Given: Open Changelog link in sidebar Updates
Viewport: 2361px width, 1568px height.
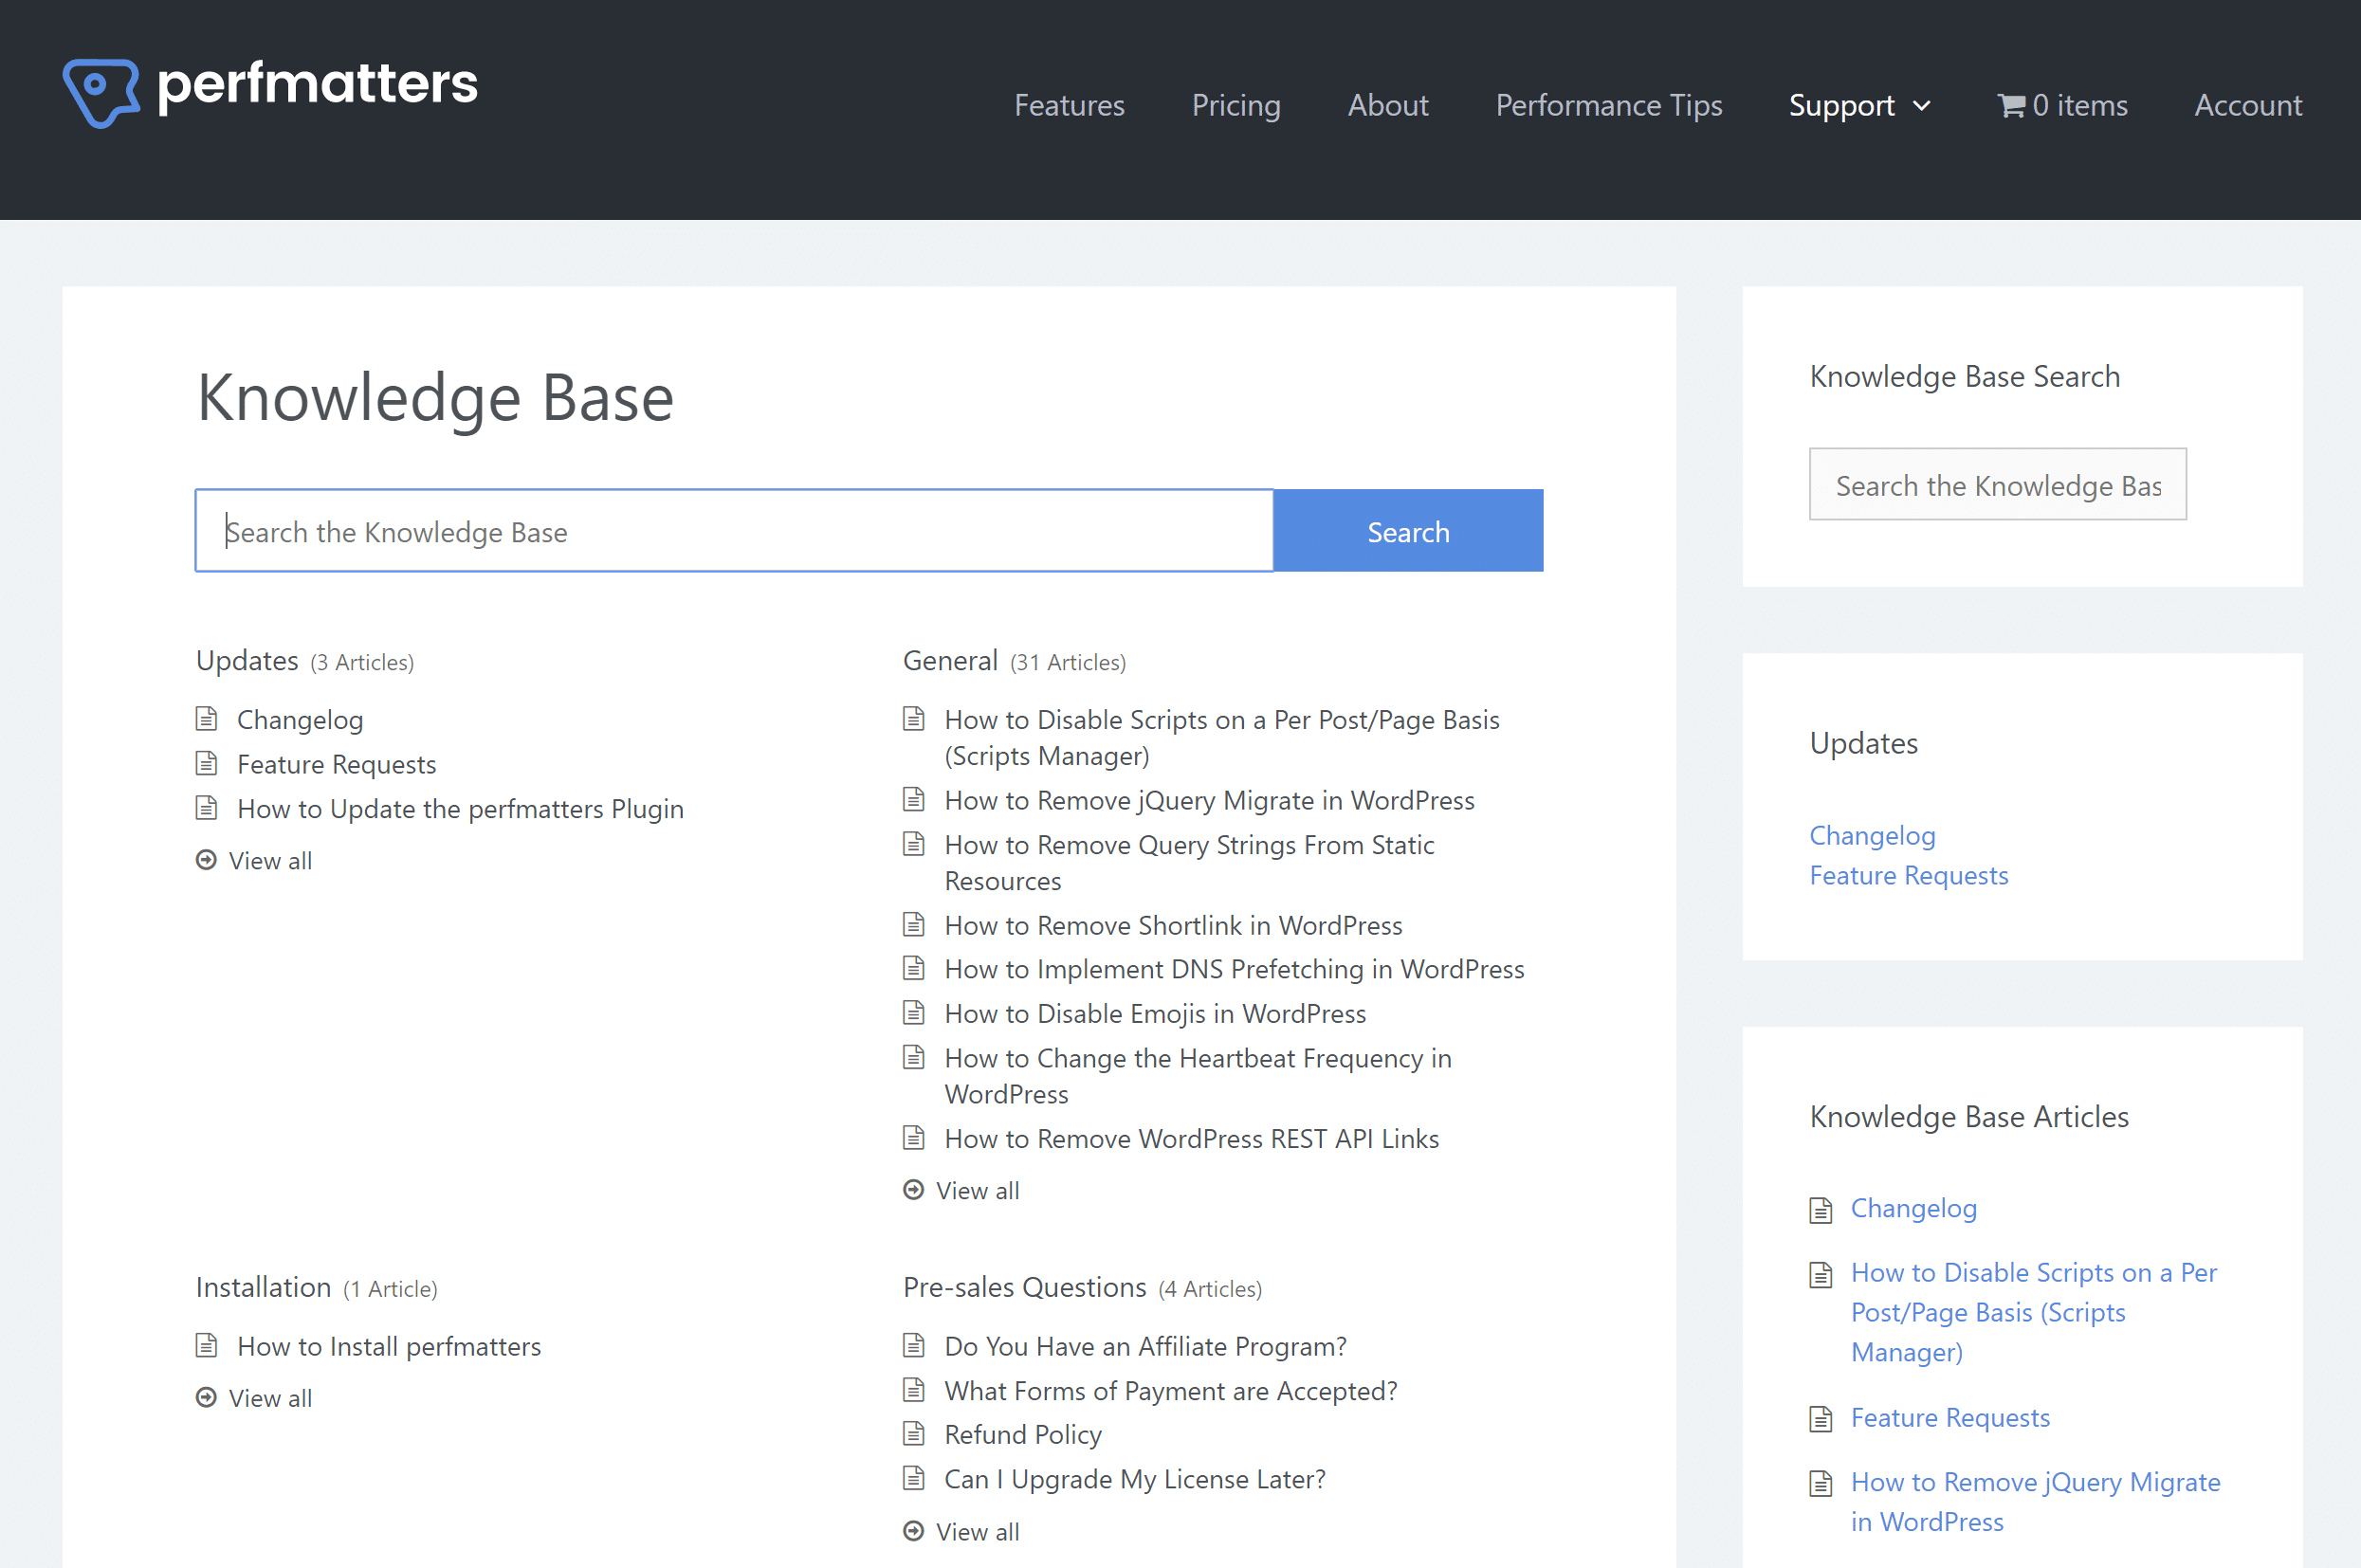Looking at the screenshot, I should [1871, 833].
